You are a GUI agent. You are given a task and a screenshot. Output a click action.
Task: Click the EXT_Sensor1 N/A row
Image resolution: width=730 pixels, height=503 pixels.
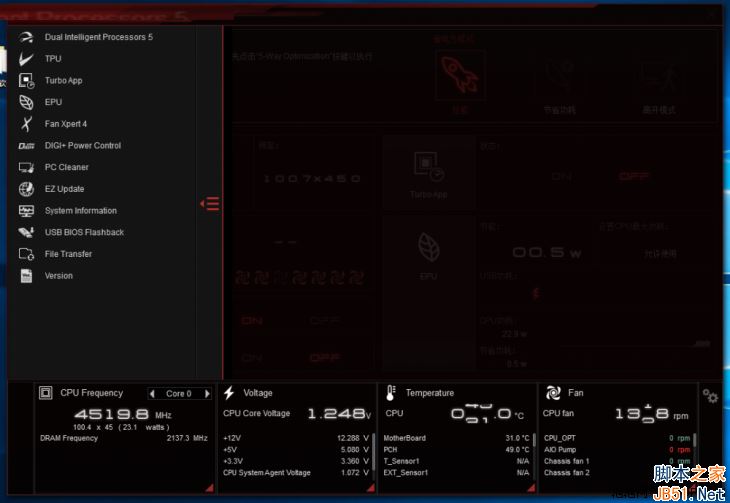[x=457, y=473]
